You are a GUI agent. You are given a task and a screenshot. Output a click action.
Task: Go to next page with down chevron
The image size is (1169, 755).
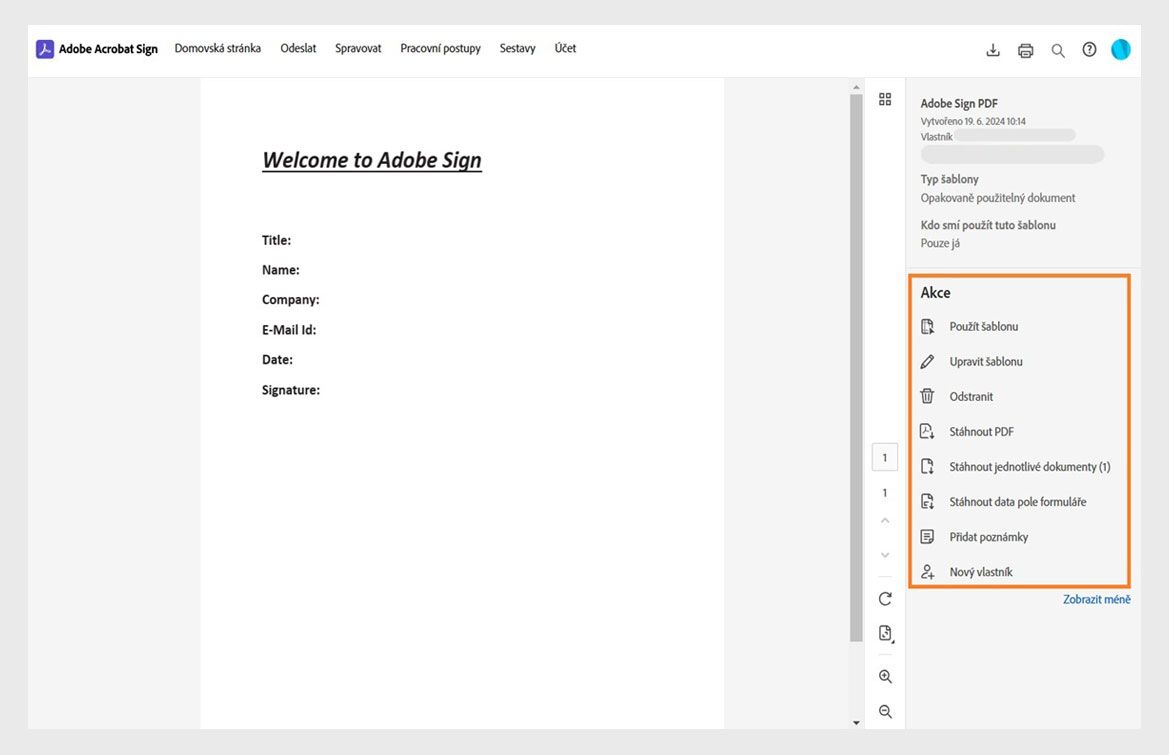pos(885,555)
